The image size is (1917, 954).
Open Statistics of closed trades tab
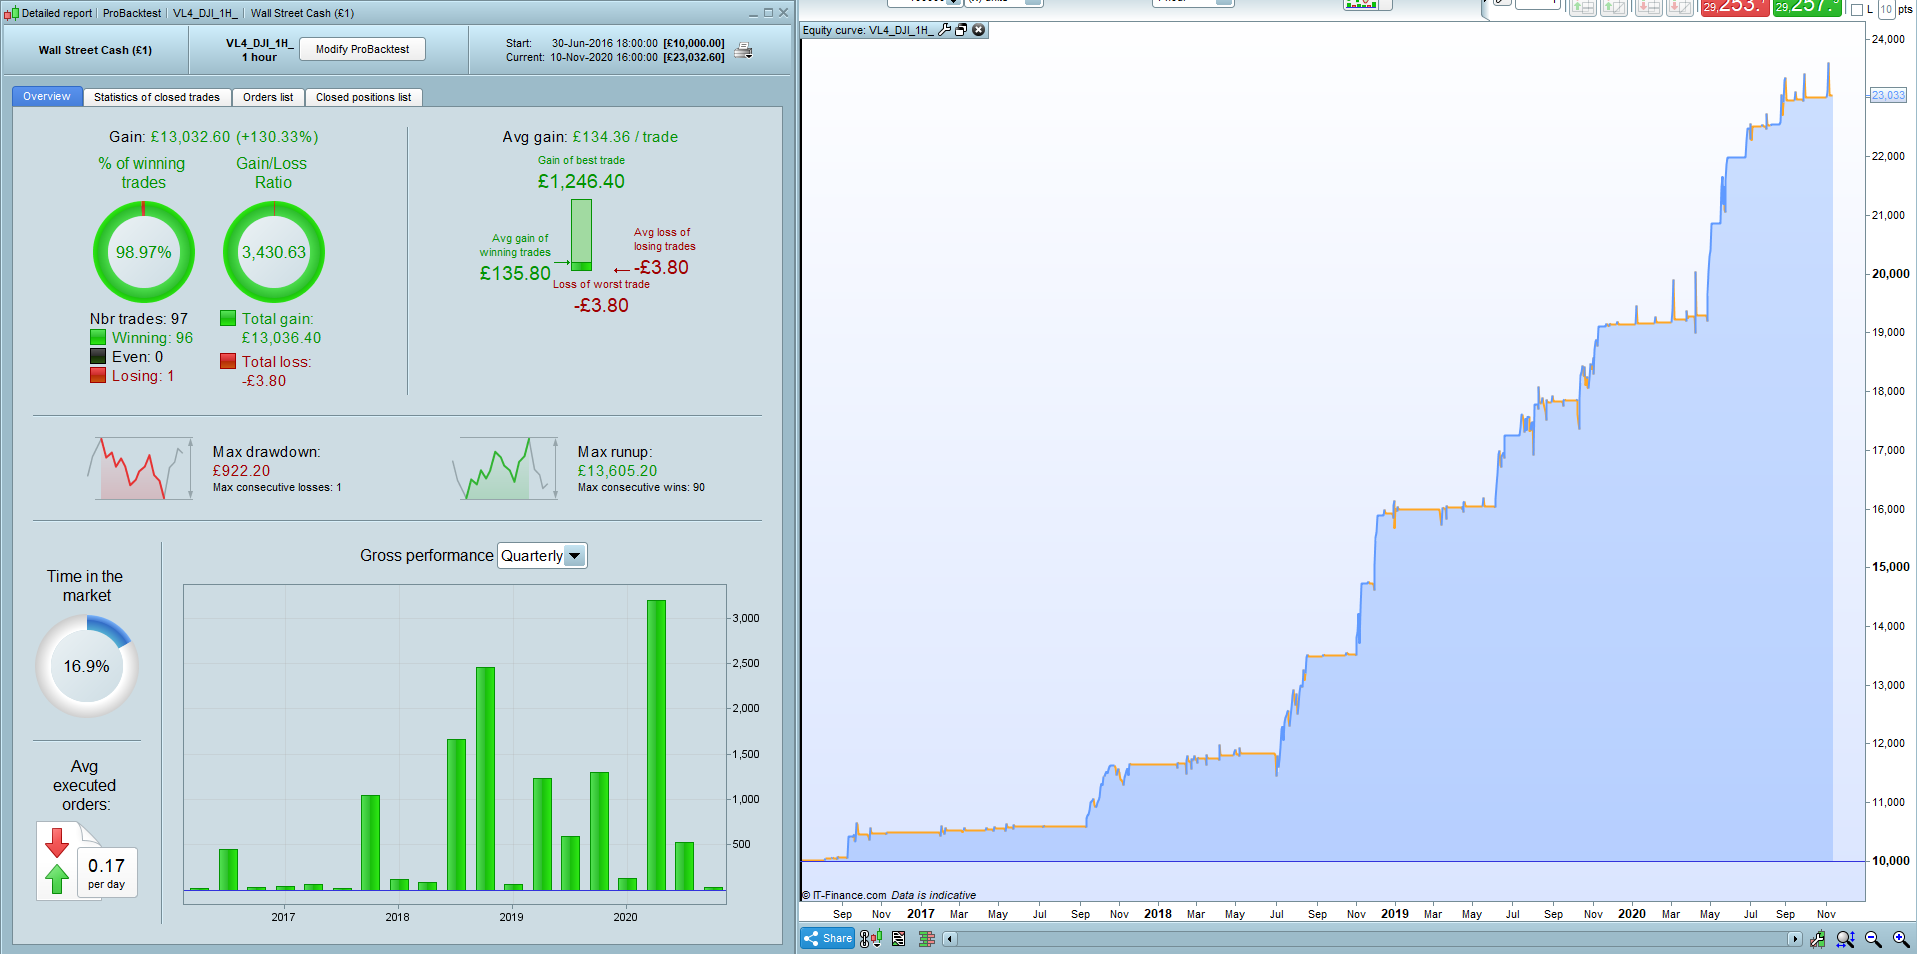tap(157, 97)
